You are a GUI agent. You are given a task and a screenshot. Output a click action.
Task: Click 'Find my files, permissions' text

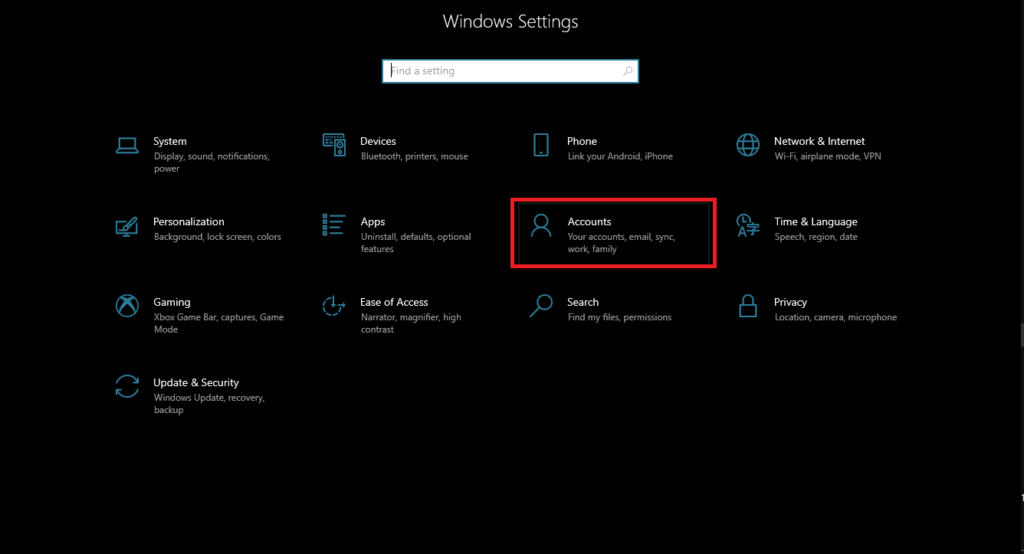619,317
